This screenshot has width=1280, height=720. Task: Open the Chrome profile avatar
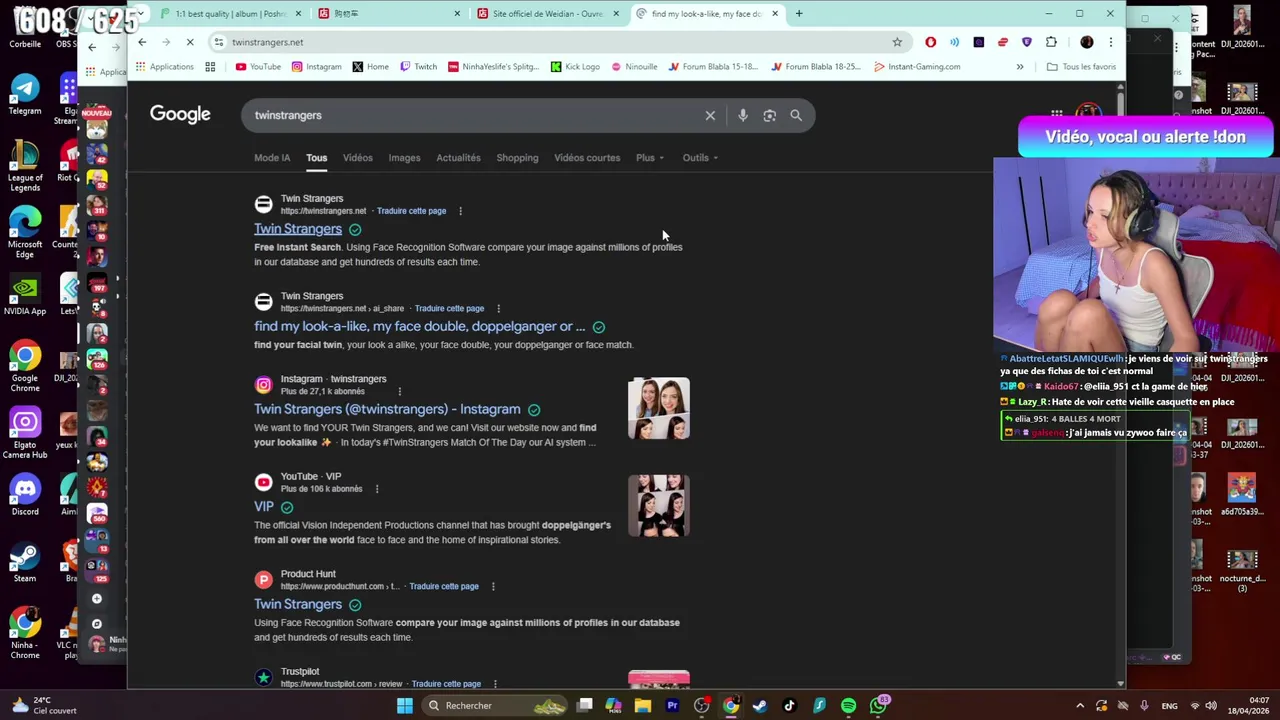1087,42
